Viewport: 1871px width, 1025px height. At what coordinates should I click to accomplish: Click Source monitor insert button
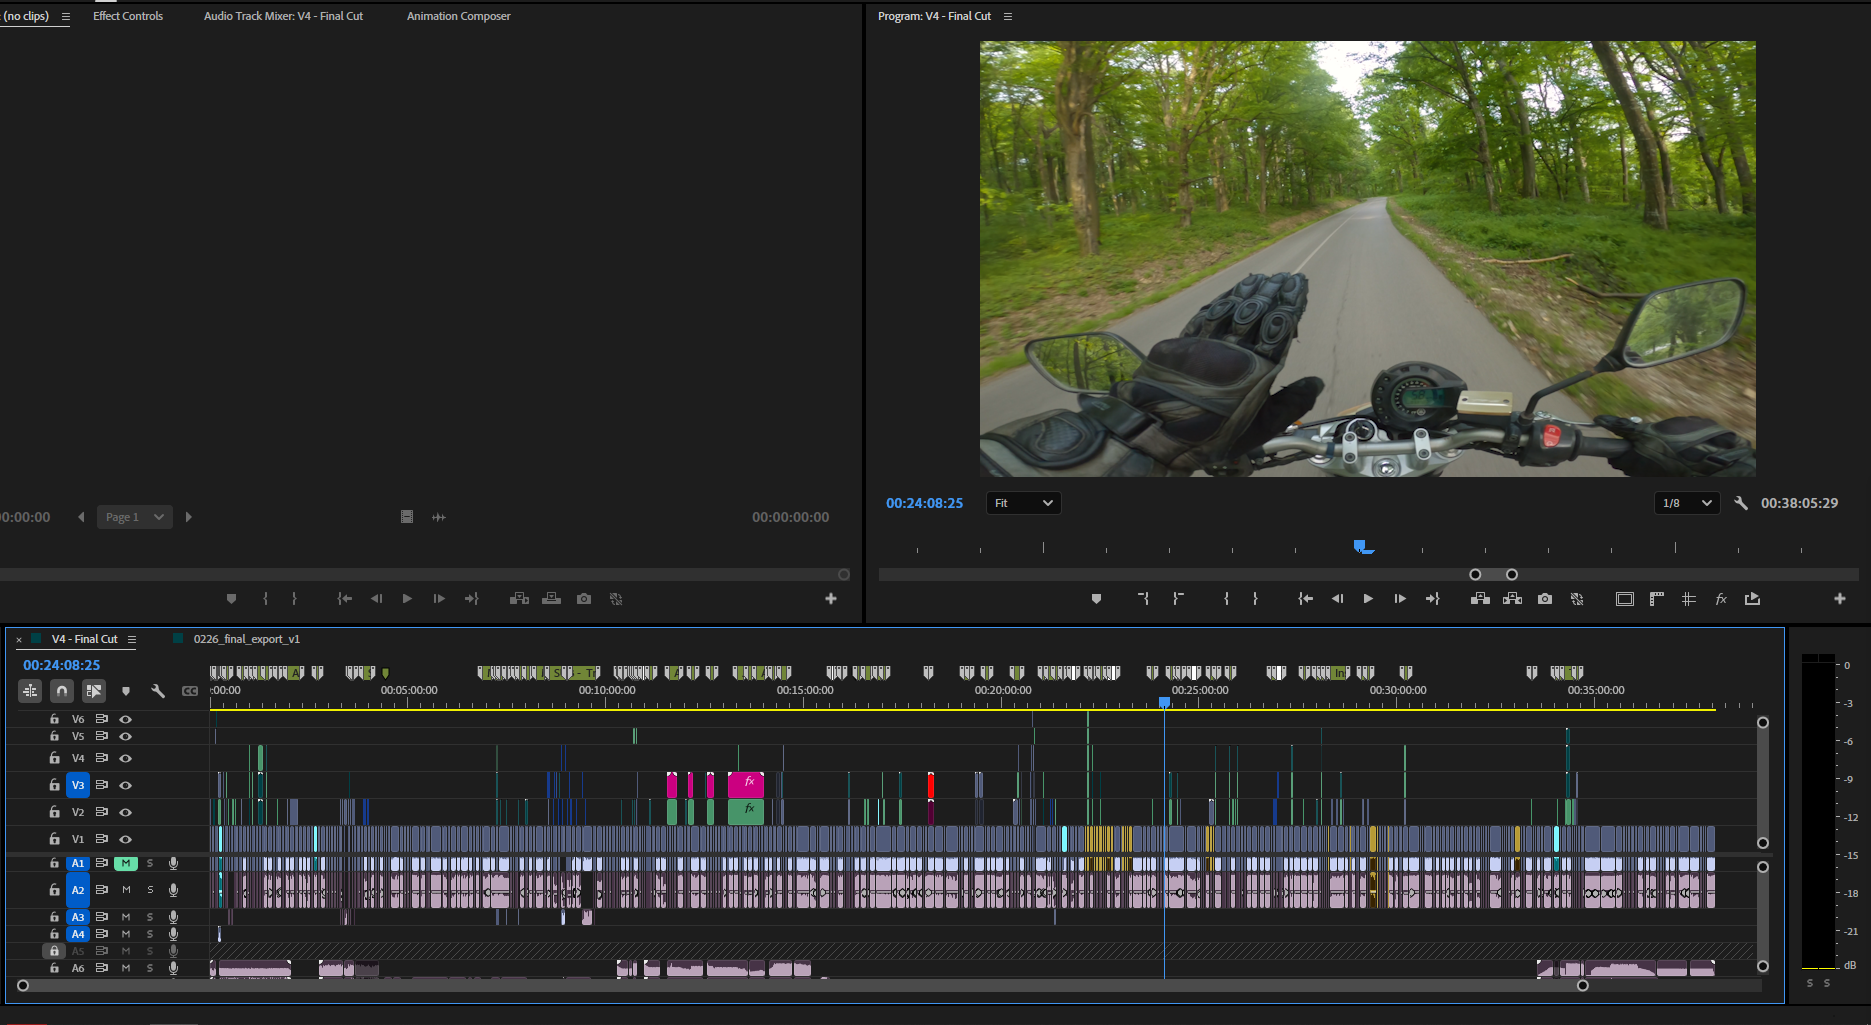coord(519,599)
